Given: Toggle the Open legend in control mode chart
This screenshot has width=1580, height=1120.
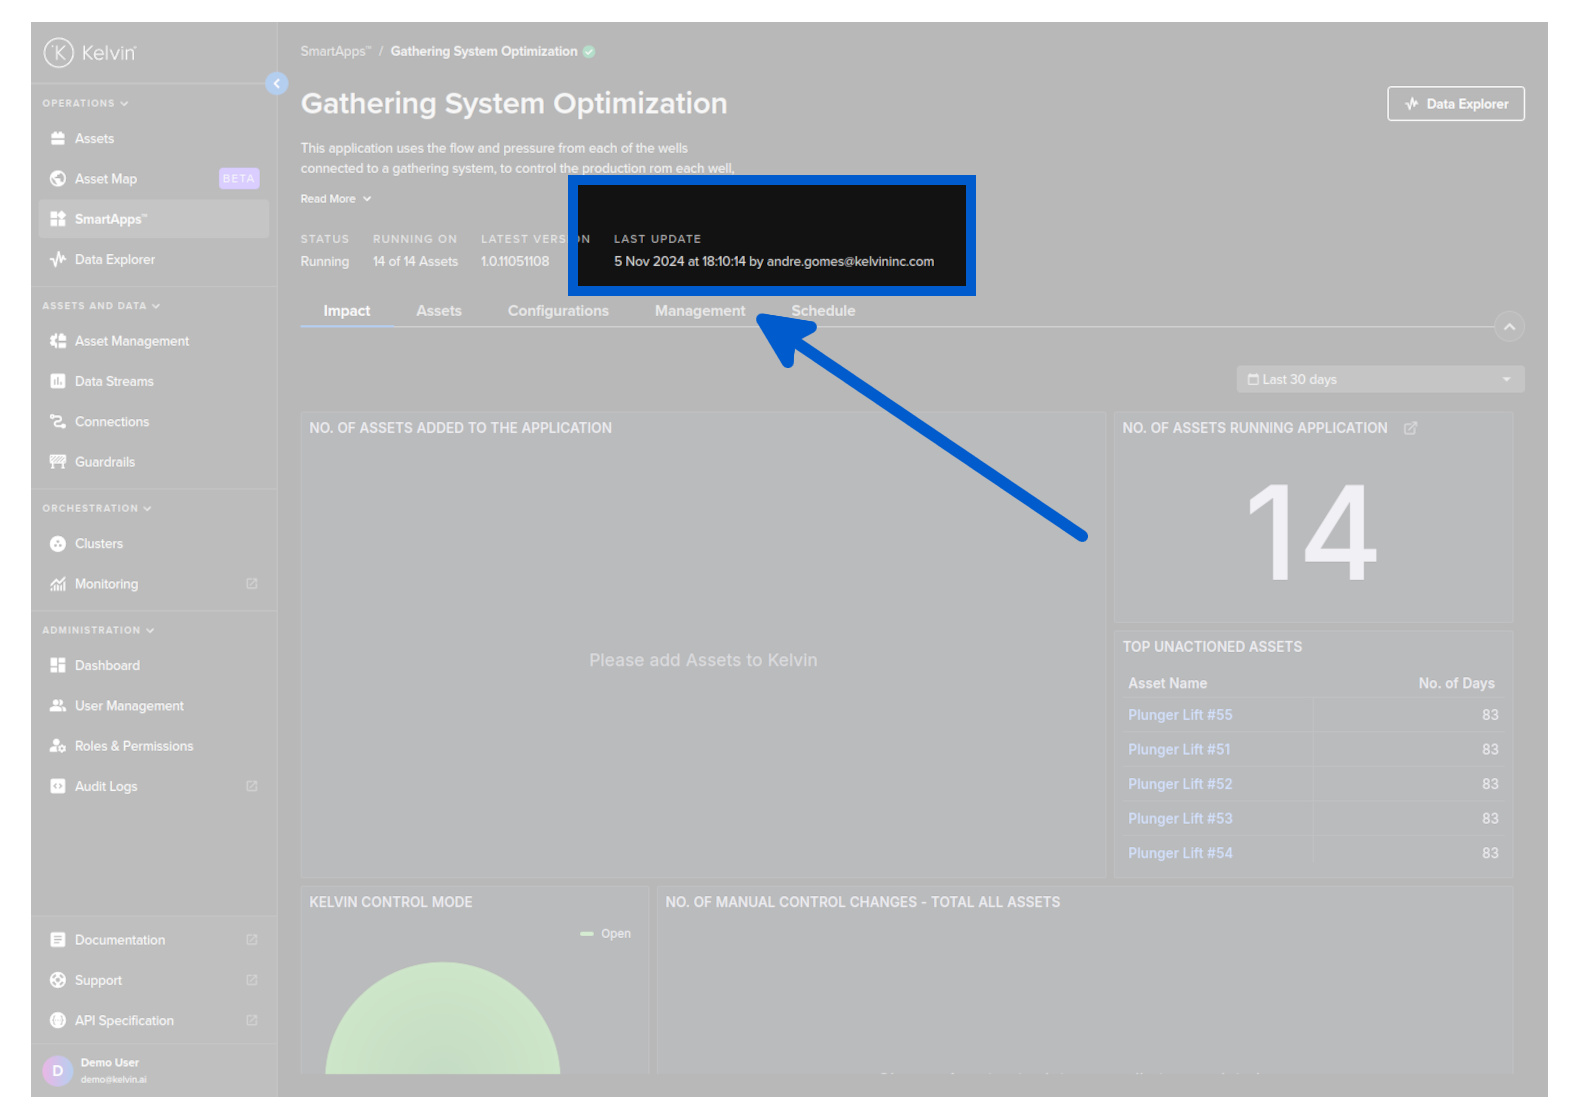Looking at the screenshot, I should (606, 934).
